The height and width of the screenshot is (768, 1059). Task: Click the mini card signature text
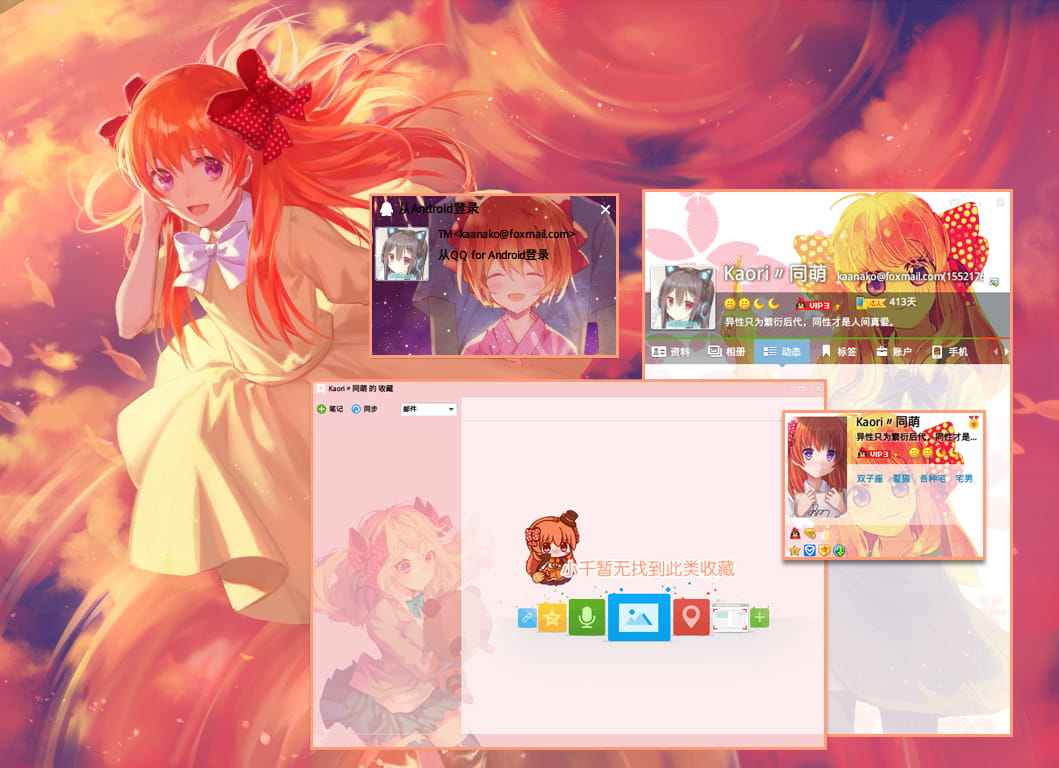[916, 437]
